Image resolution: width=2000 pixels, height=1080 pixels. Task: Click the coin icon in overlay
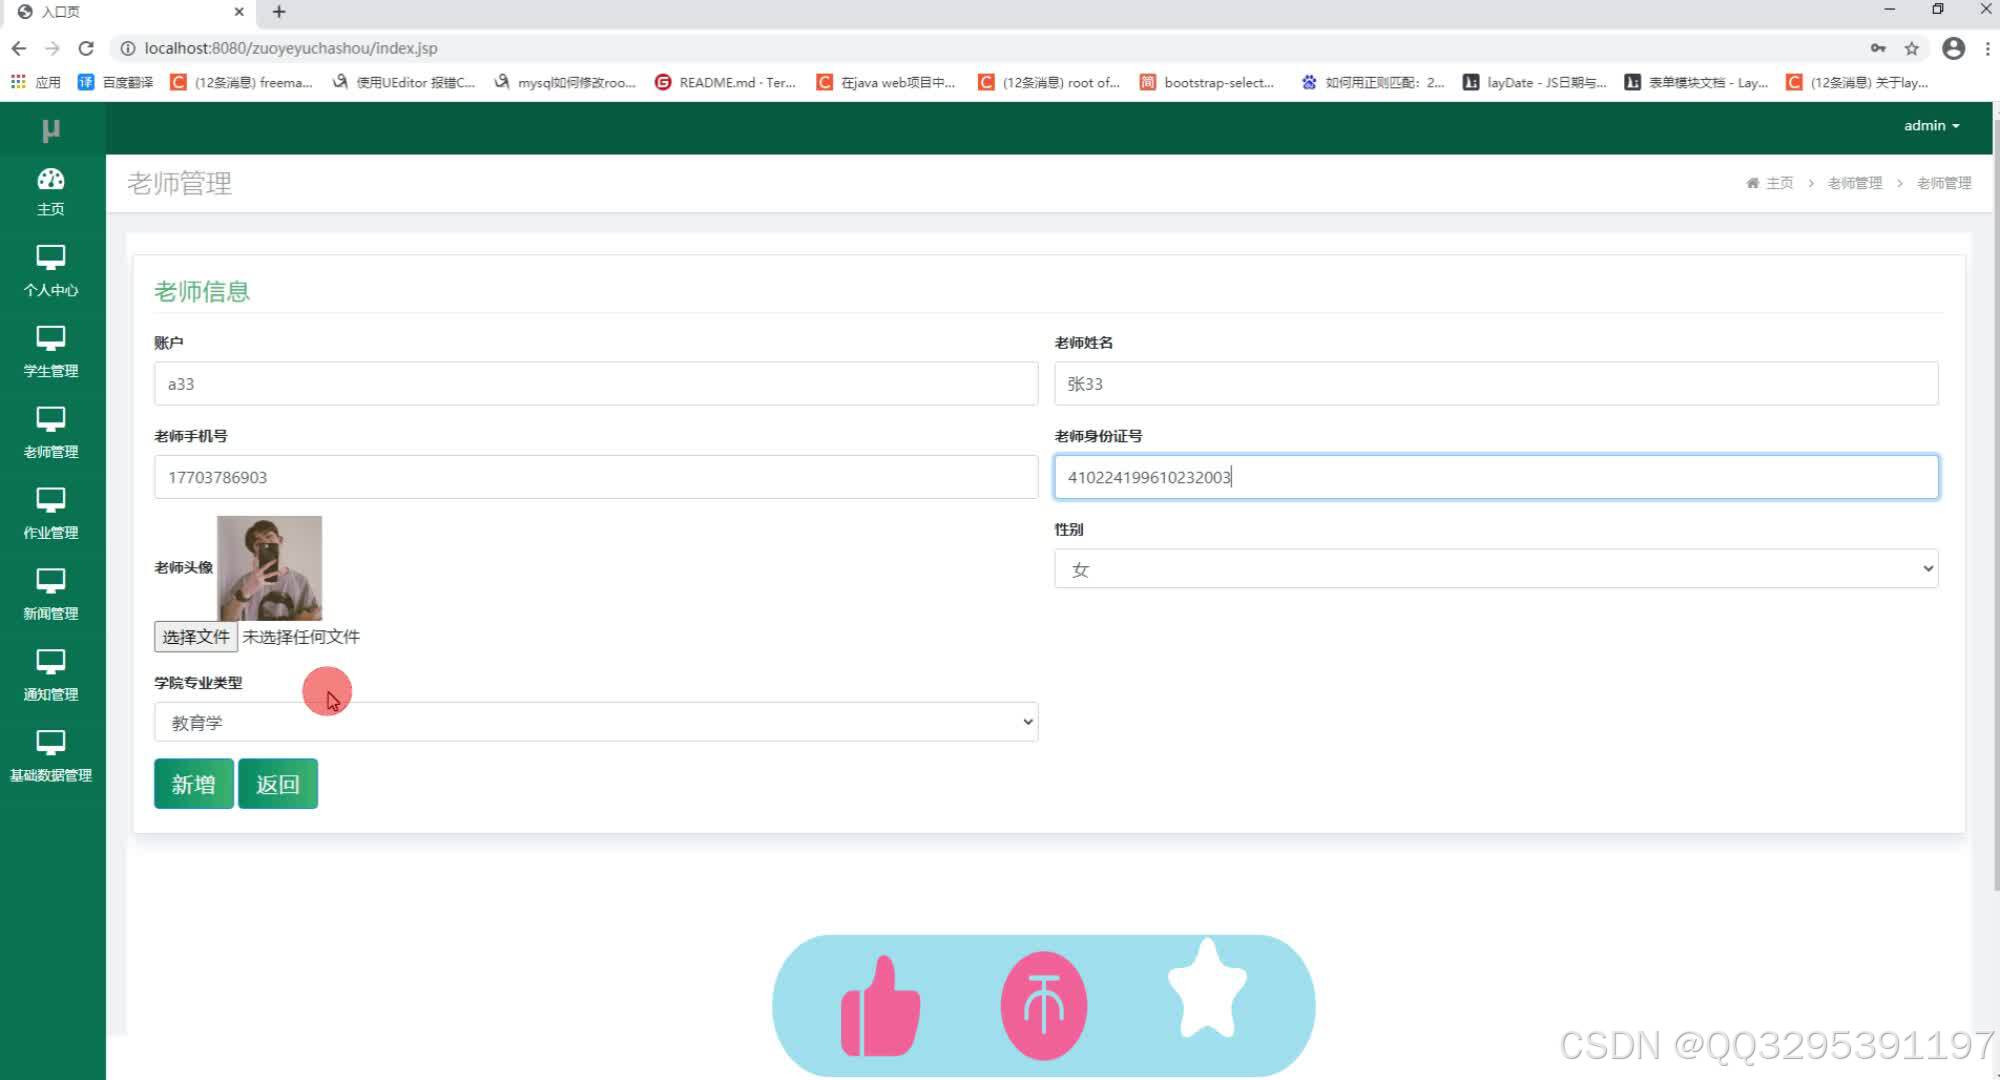pyautogui.click(x=1043, y=1005)
